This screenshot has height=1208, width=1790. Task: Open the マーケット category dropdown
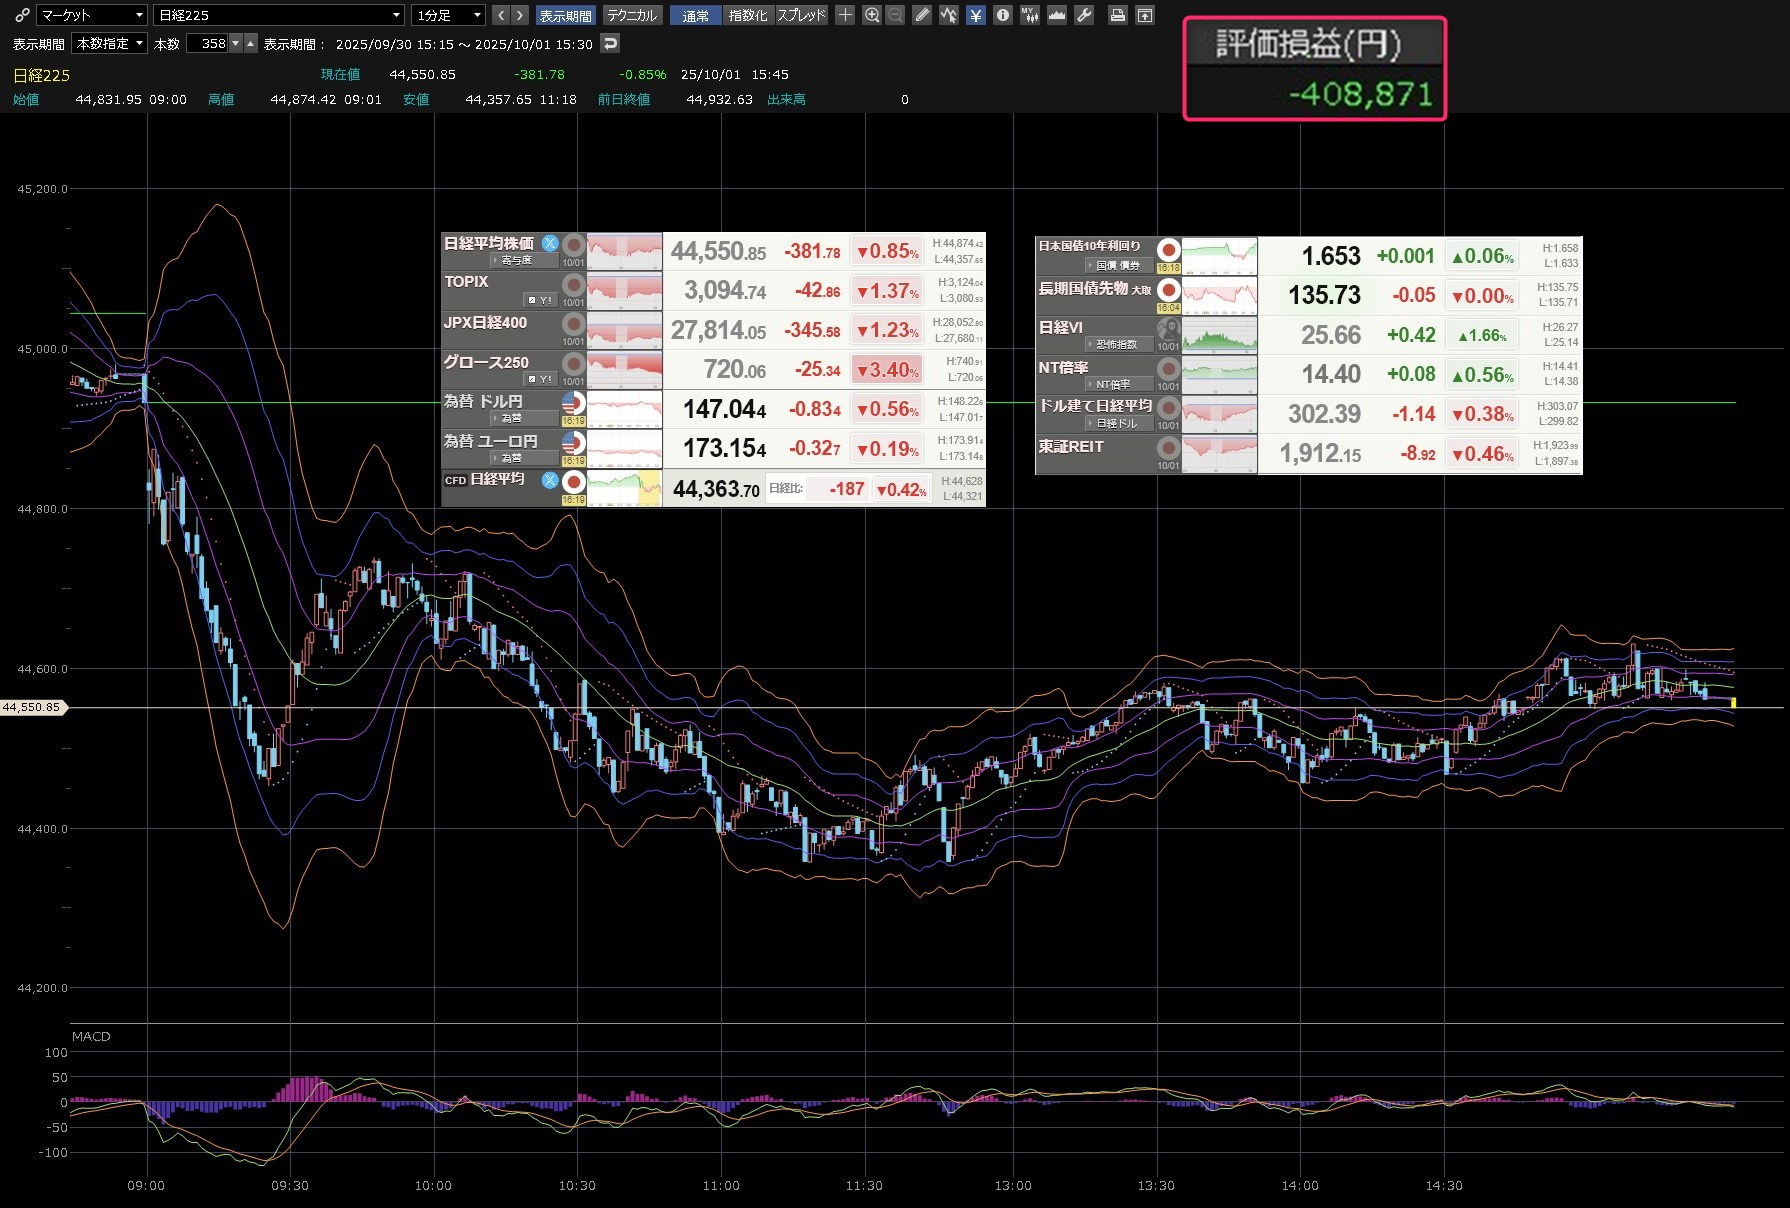pyautogui.click(x=92, y=15)
